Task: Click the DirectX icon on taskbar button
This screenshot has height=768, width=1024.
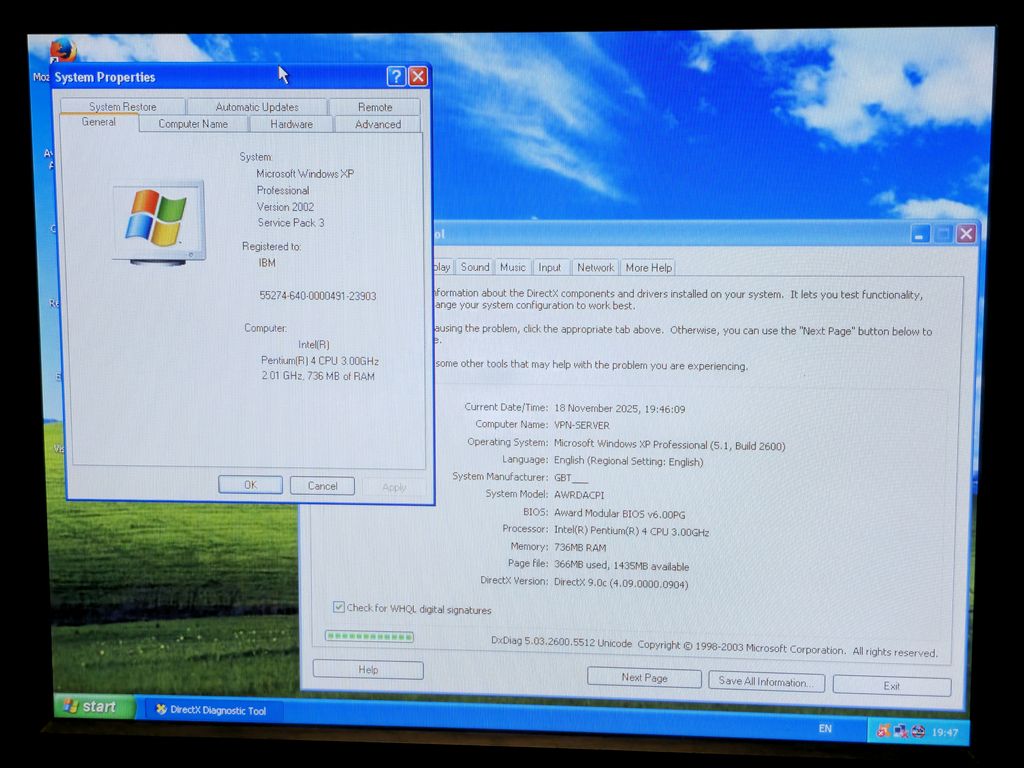Action: pos(160,710)
